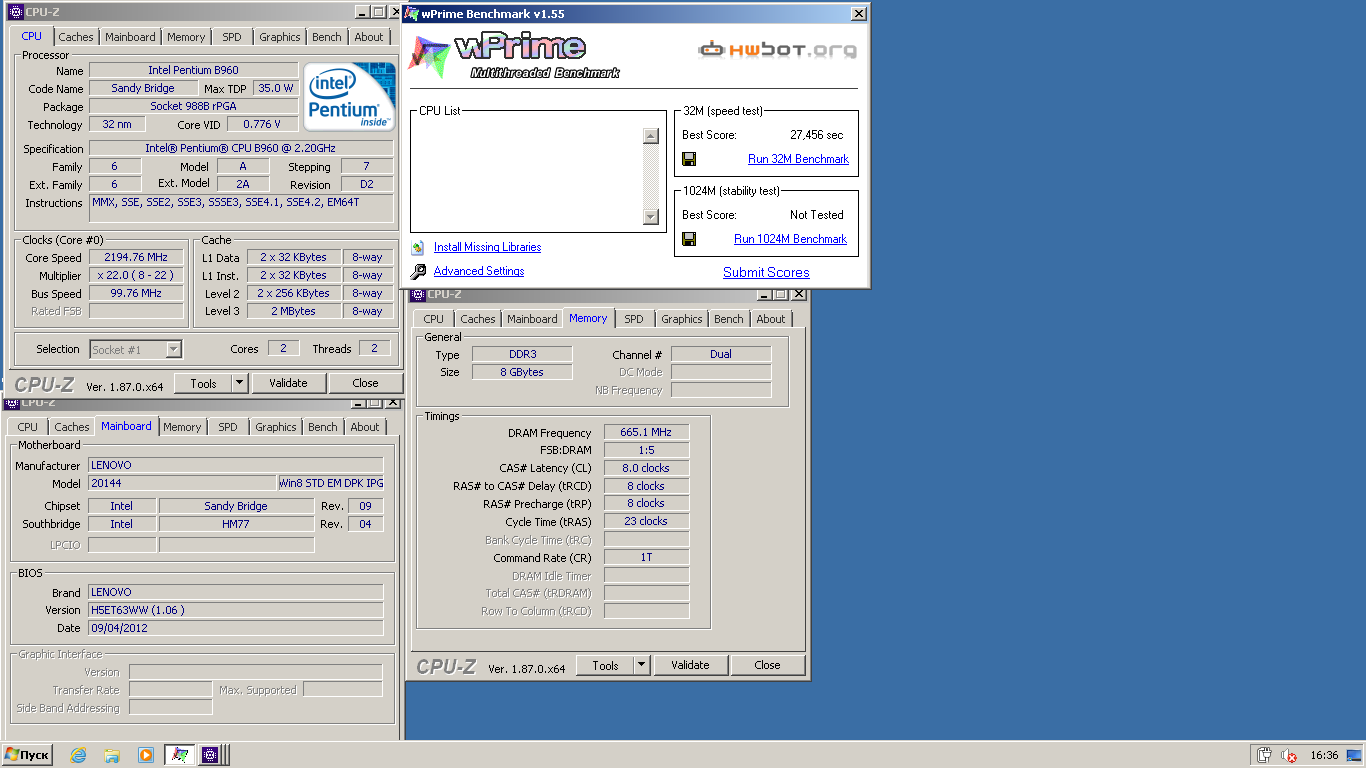This screenshot has height=768, width=1366.
Task: Click the CPU-Z title icon in the Memory window
Action: coord(417,294)
